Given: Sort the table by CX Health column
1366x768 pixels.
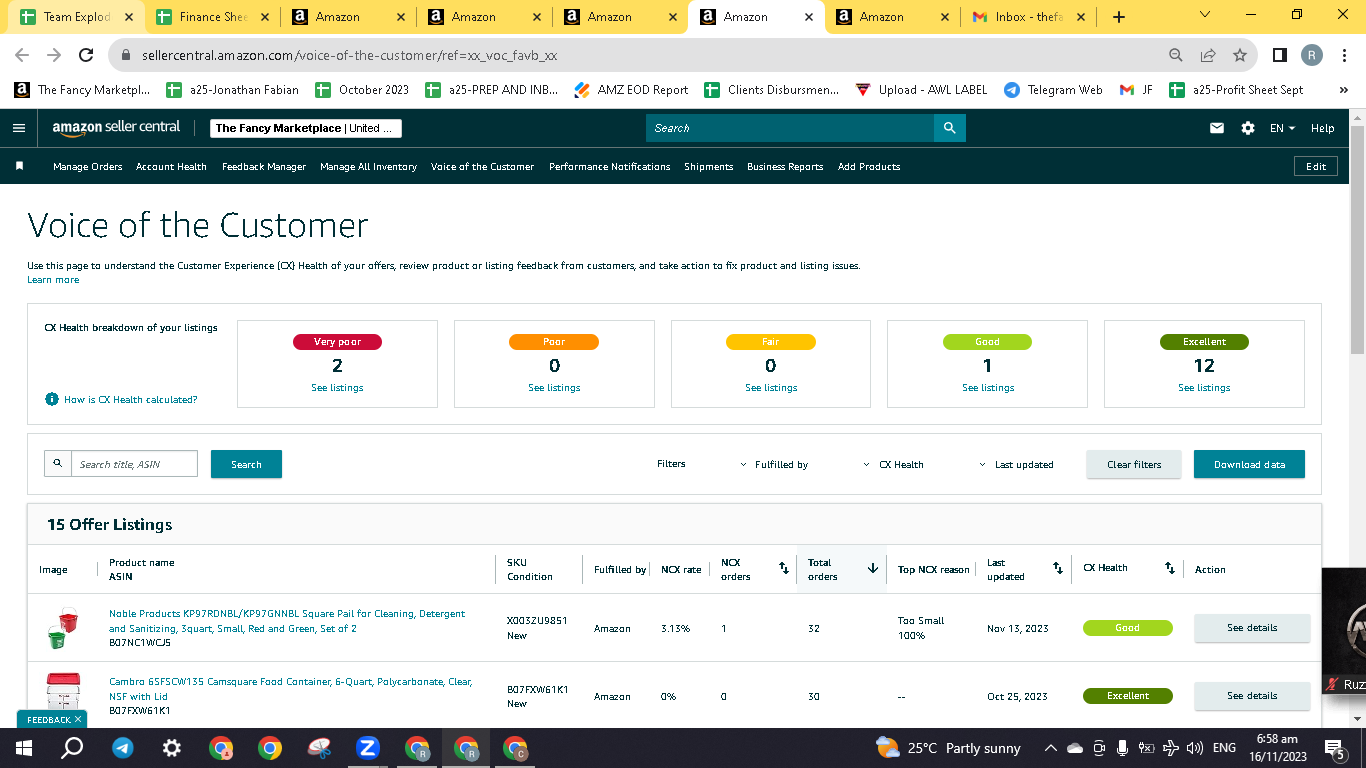Looking at the screenshot, I should click(x=1169, y=568).
